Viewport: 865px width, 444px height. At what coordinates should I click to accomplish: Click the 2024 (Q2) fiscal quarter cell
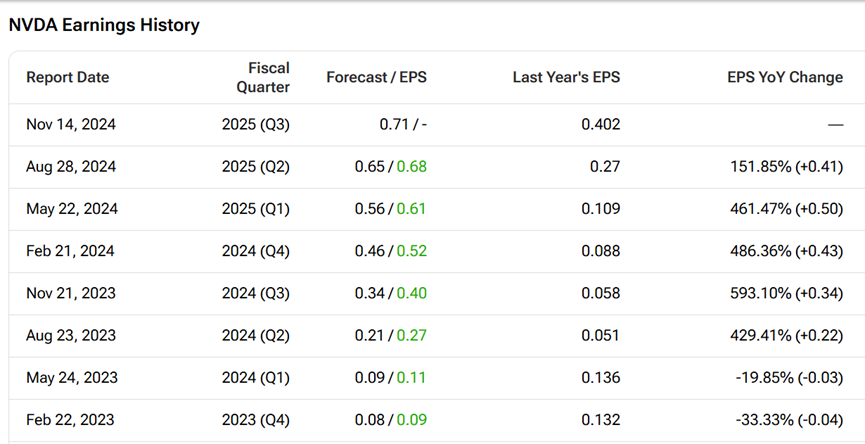[256, 335]
